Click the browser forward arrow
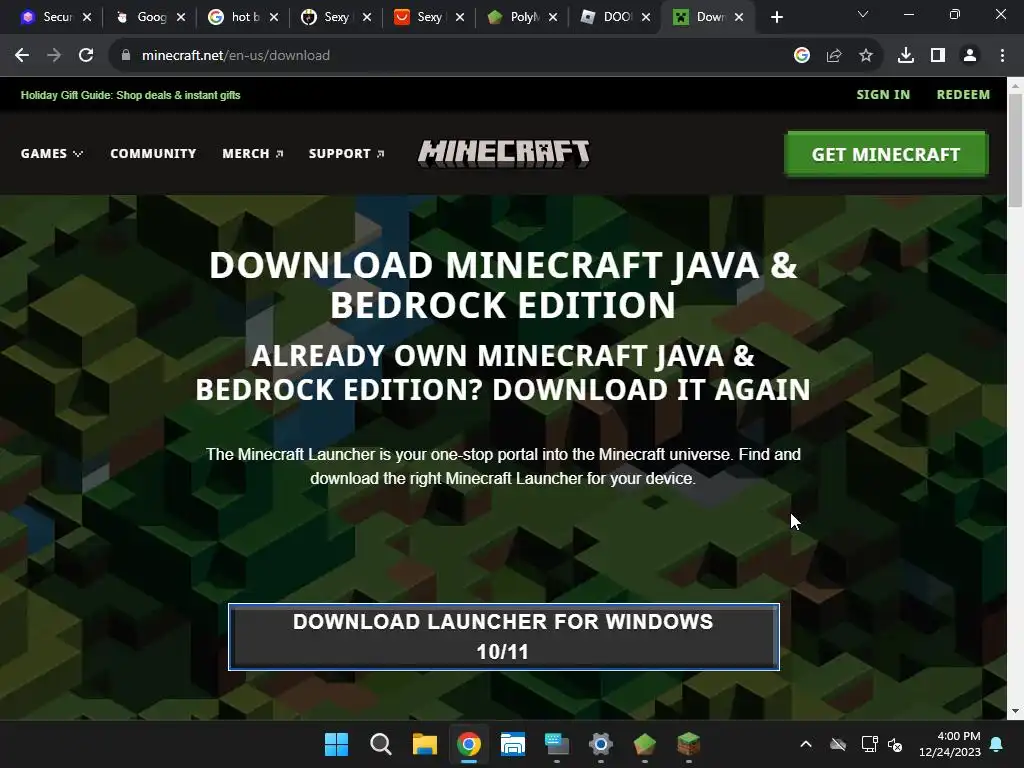Image resolution: width=1024 pixels, height=768 pixels. (54, 56)
